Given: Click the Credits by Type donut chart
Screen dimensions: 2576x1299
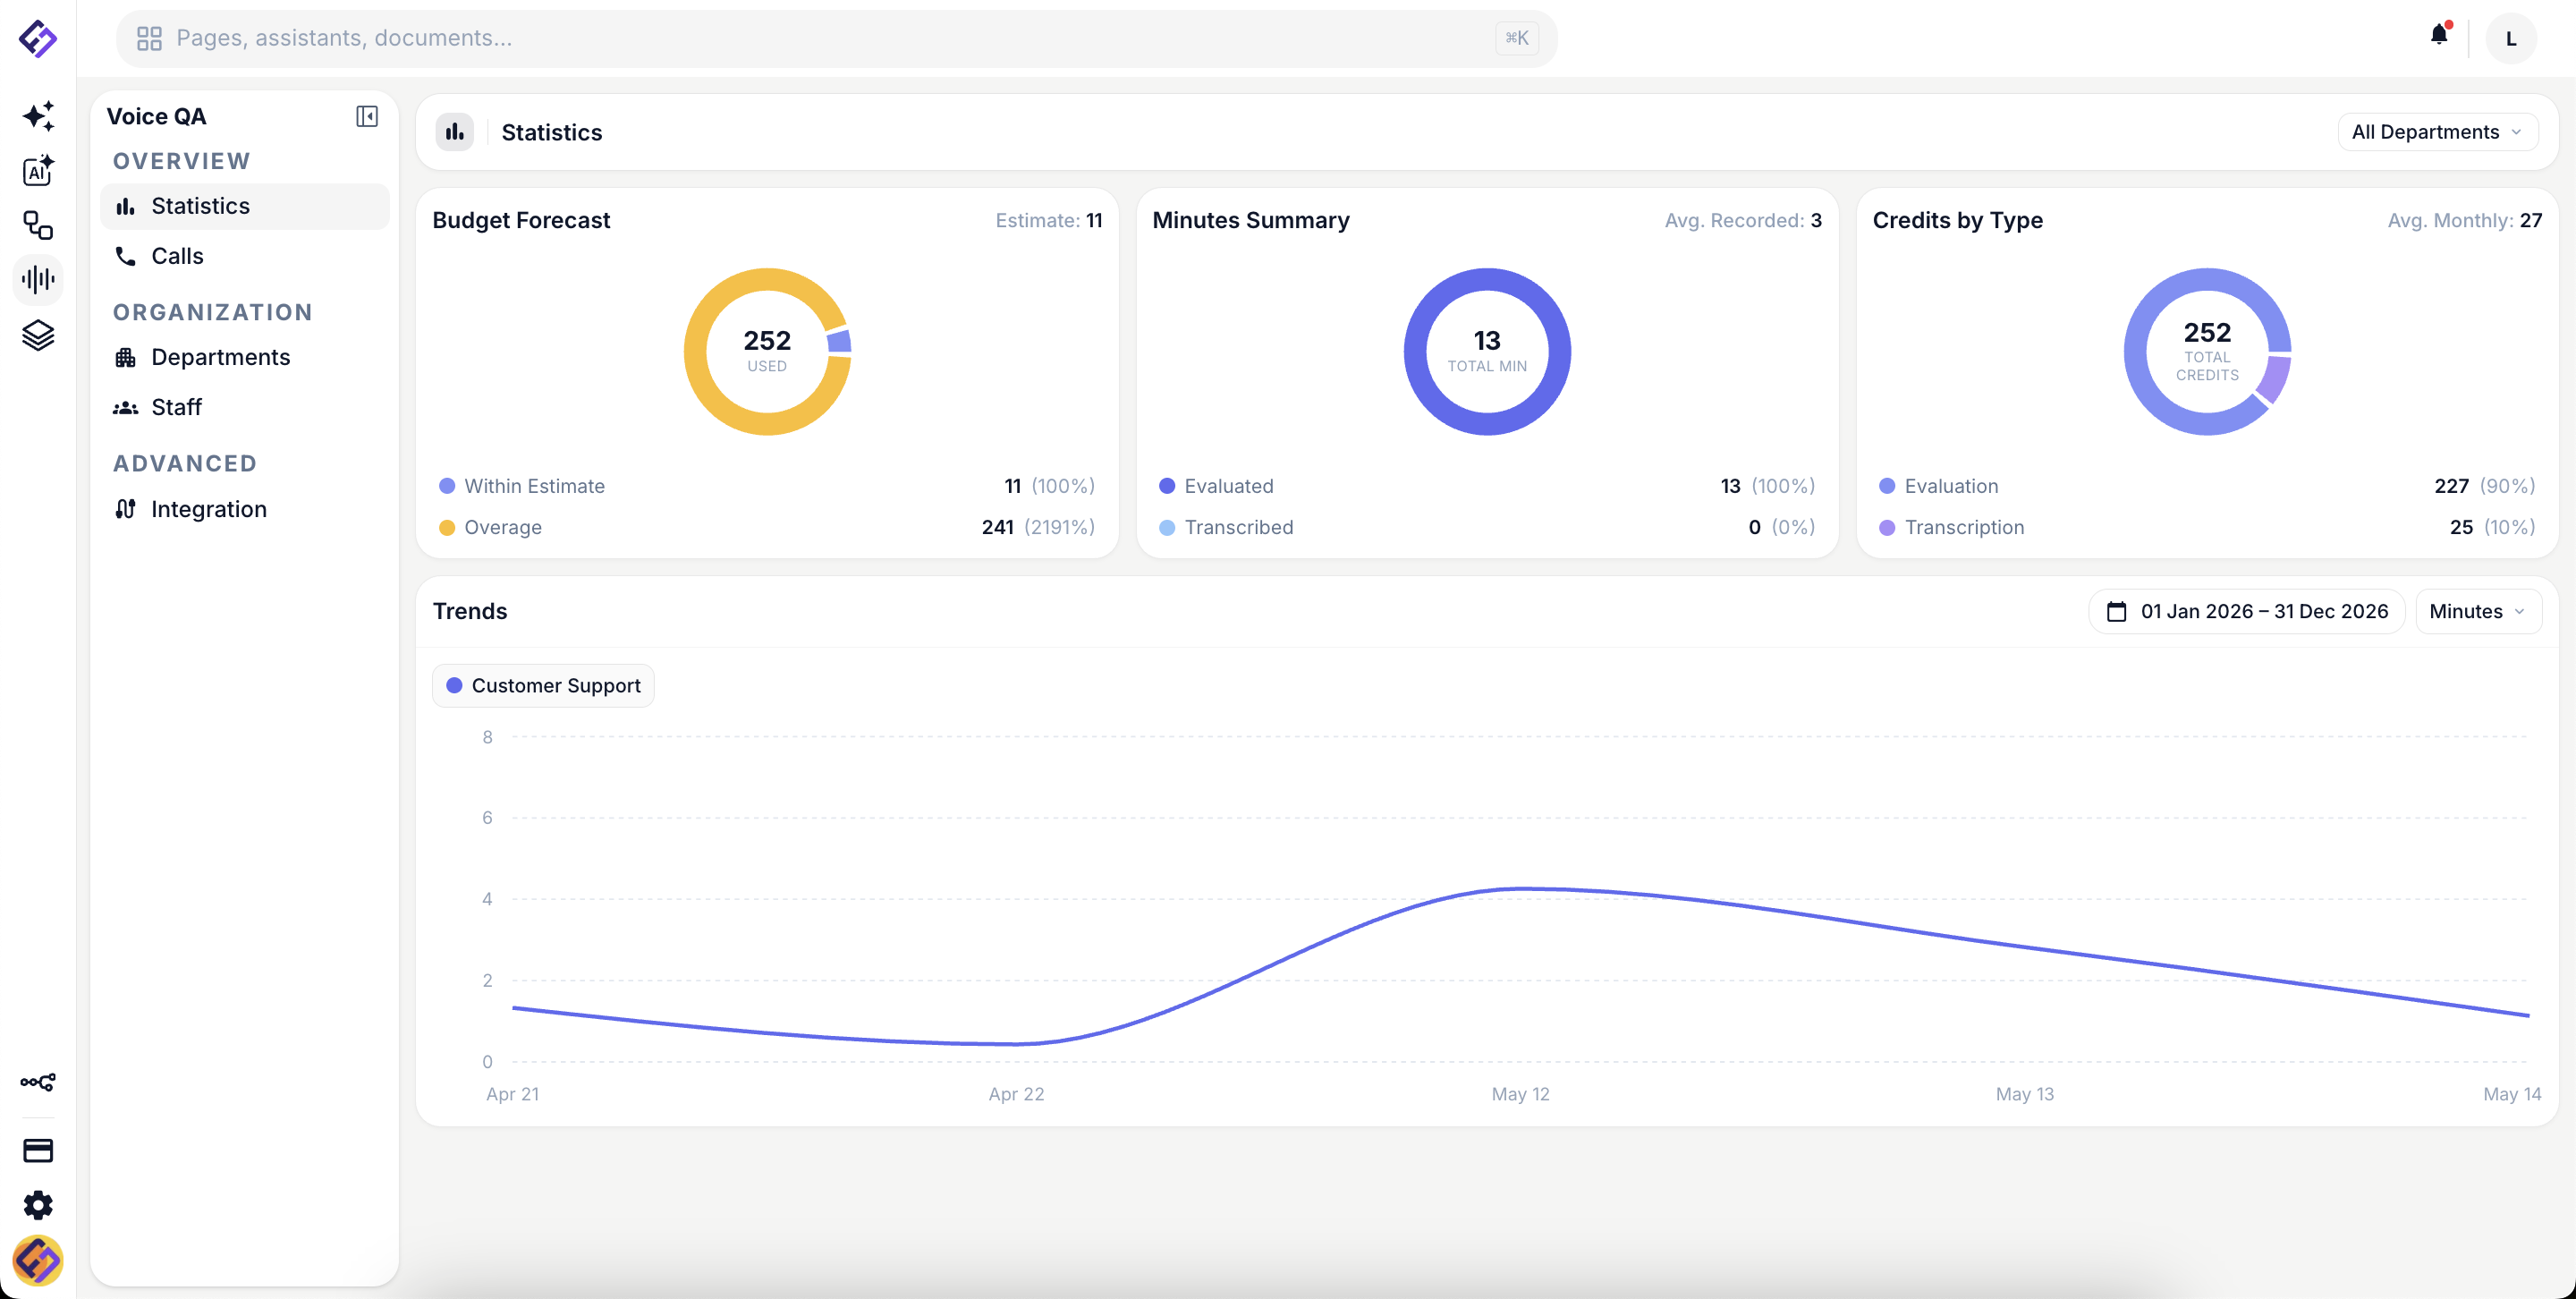Looking at the screenshot, I should pyautogui.click(x=2207, y=351).
